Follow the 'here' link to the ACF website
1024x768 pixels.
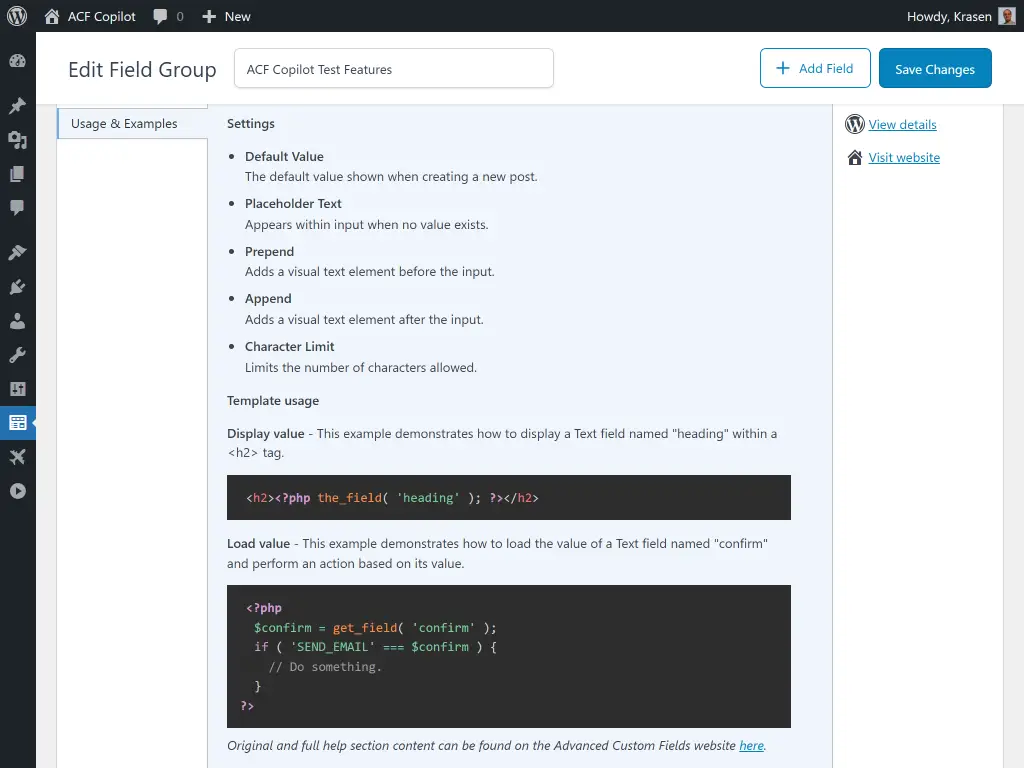tap(751, 745)
